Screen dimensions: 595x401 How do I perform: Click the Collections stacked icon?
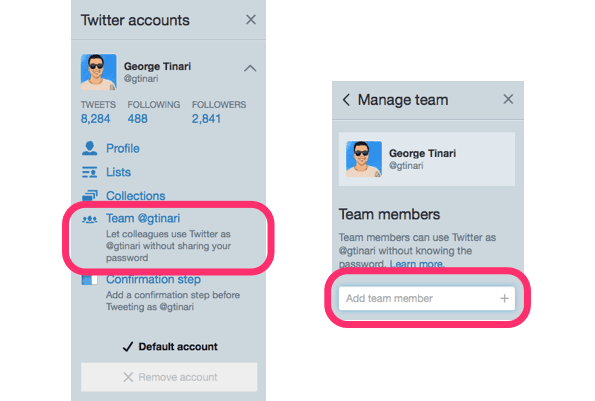point(90,195)
